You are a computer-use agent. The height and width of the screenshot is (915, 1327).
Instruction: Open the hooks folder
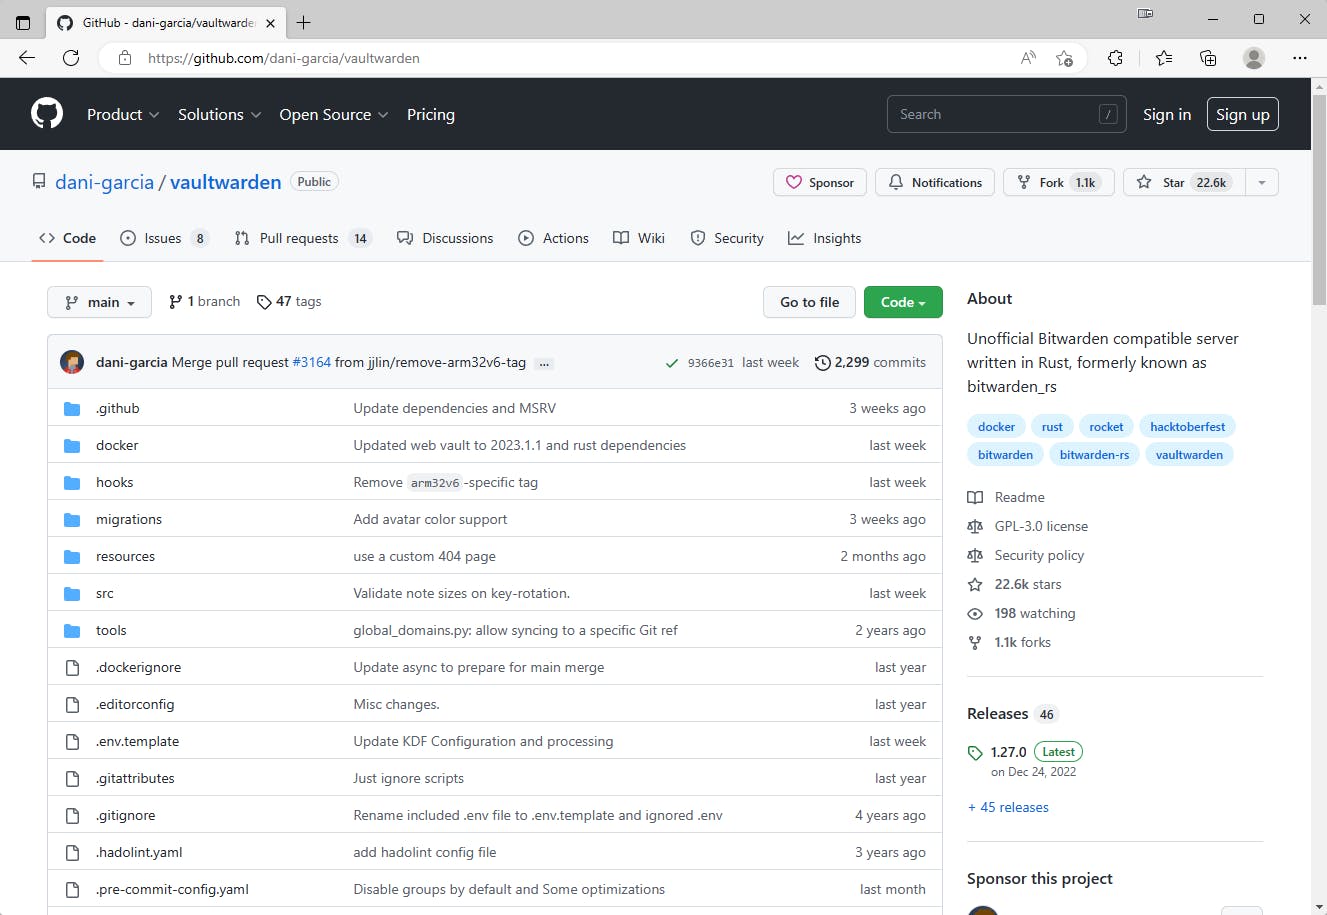point(115,482)
